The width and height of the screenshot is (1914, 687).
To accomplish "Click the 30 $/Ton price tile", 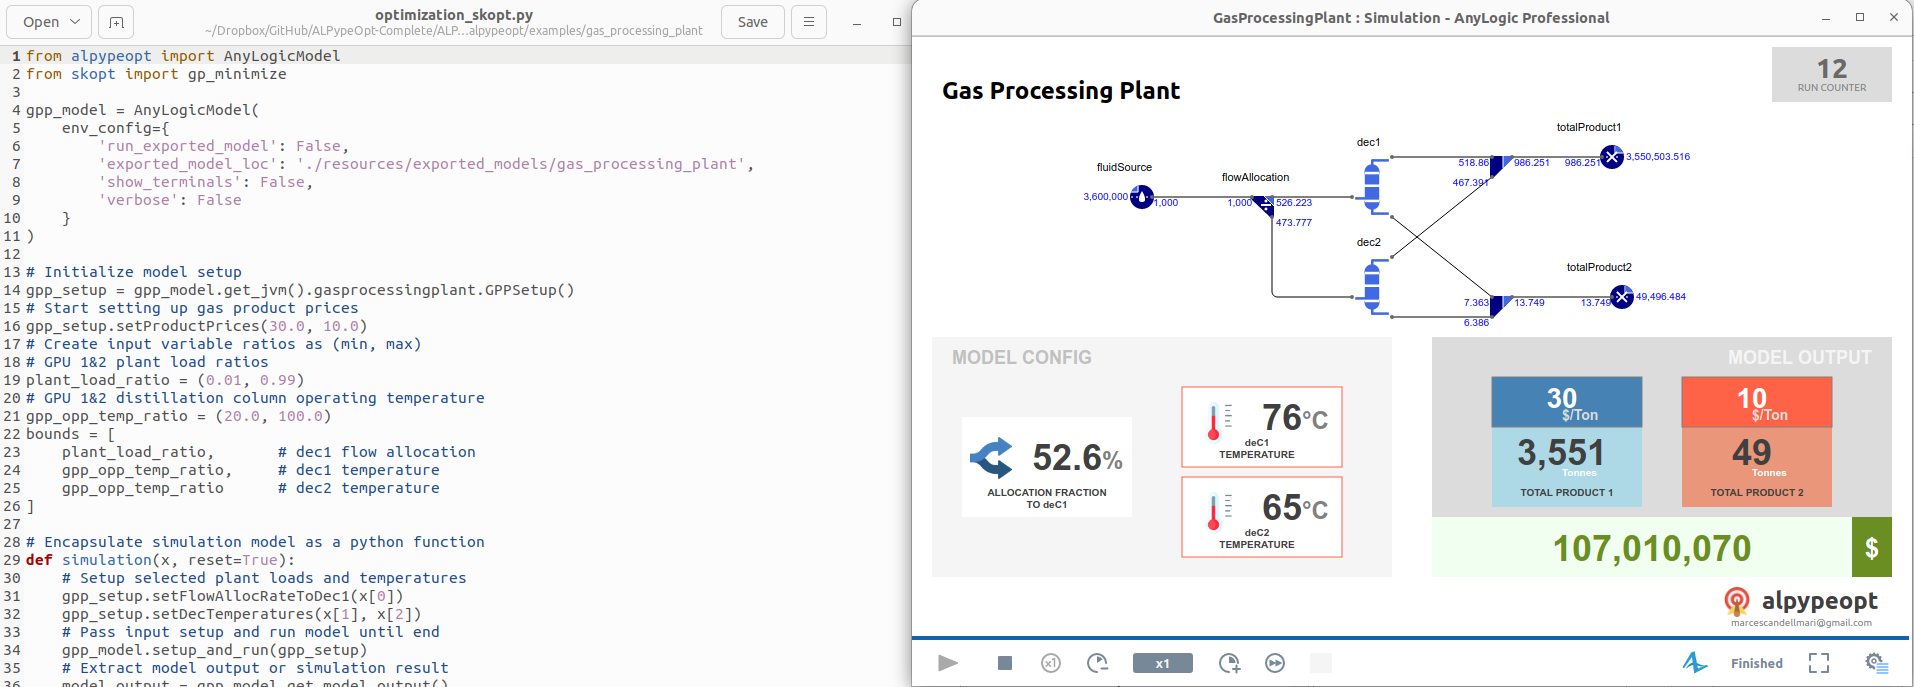I will coord(1566,402).
